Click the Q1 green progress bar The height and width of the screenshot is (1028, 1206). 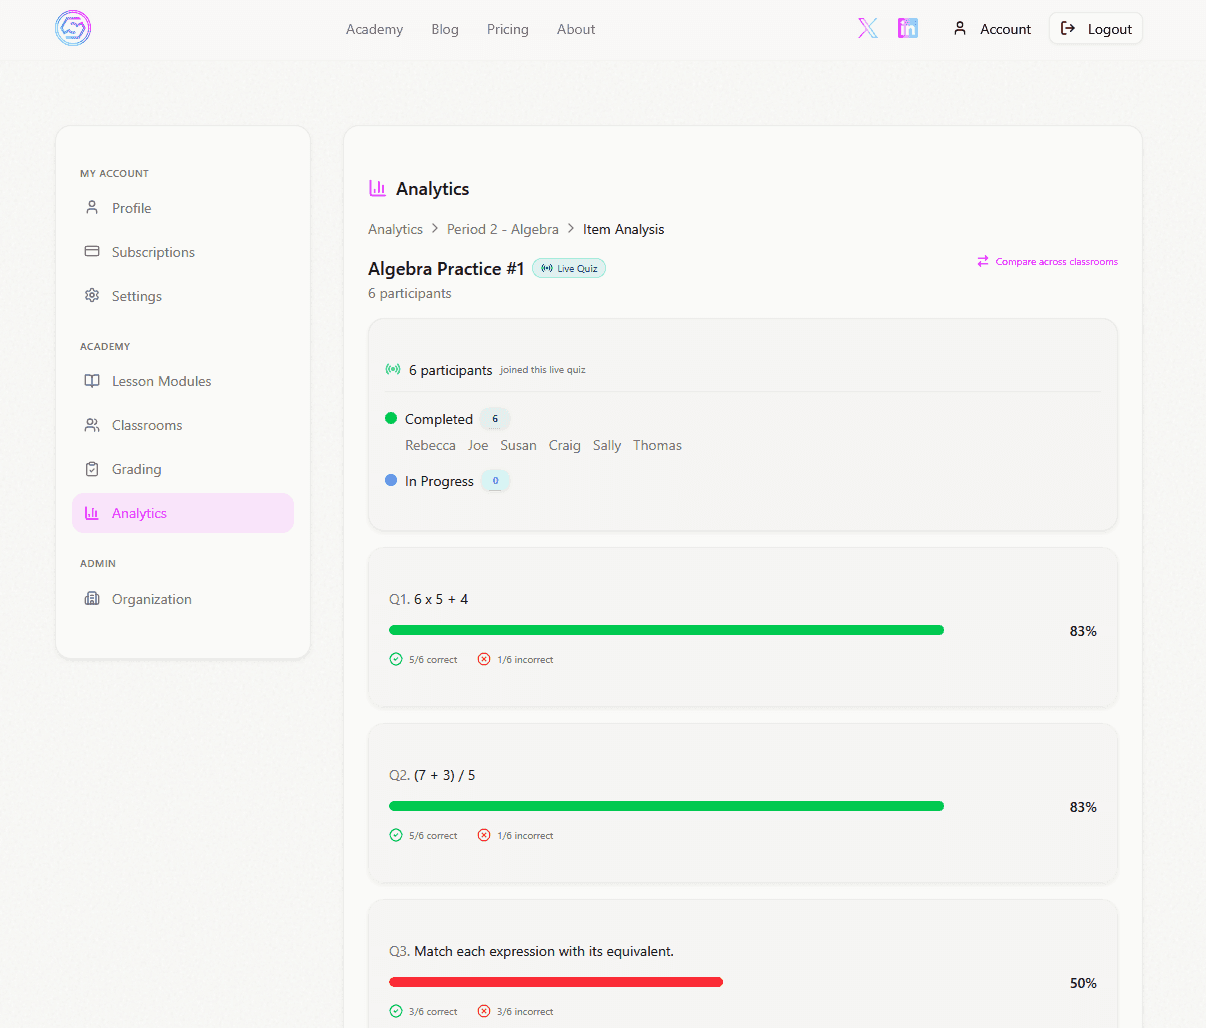pos(666,630)
